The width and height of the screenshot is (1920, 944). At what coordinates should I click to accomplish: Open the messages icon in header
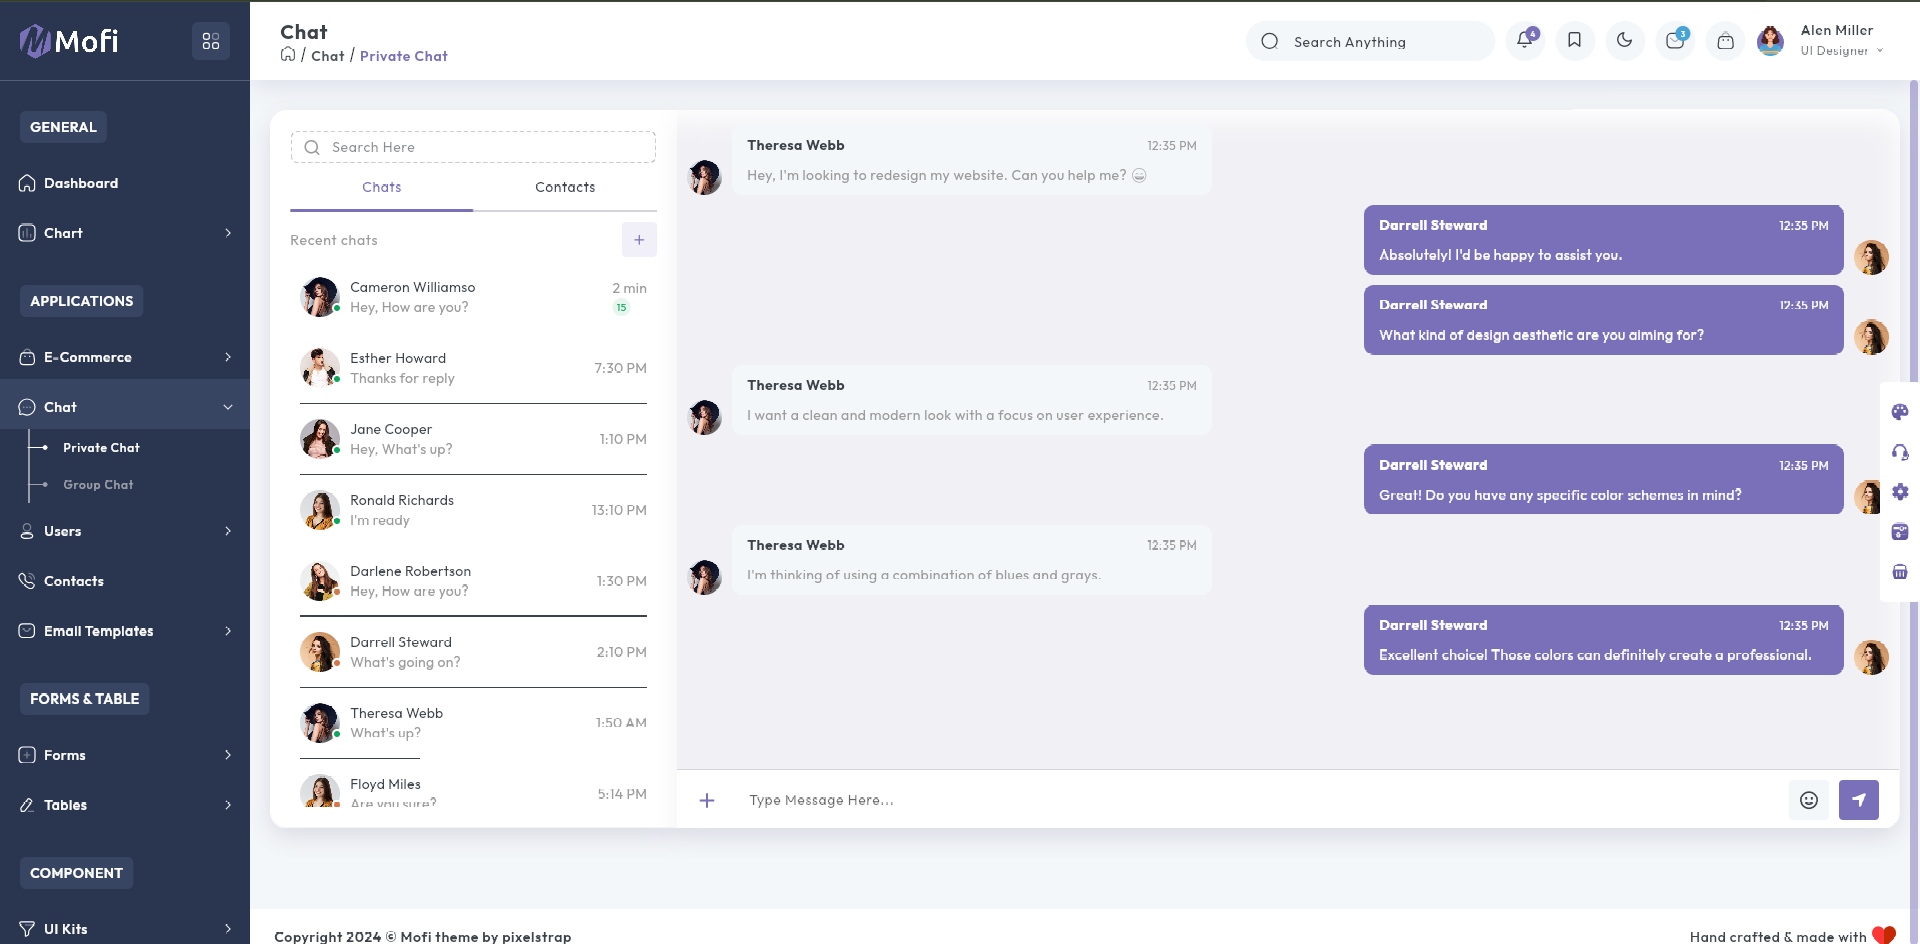[x=1674, y=41]
